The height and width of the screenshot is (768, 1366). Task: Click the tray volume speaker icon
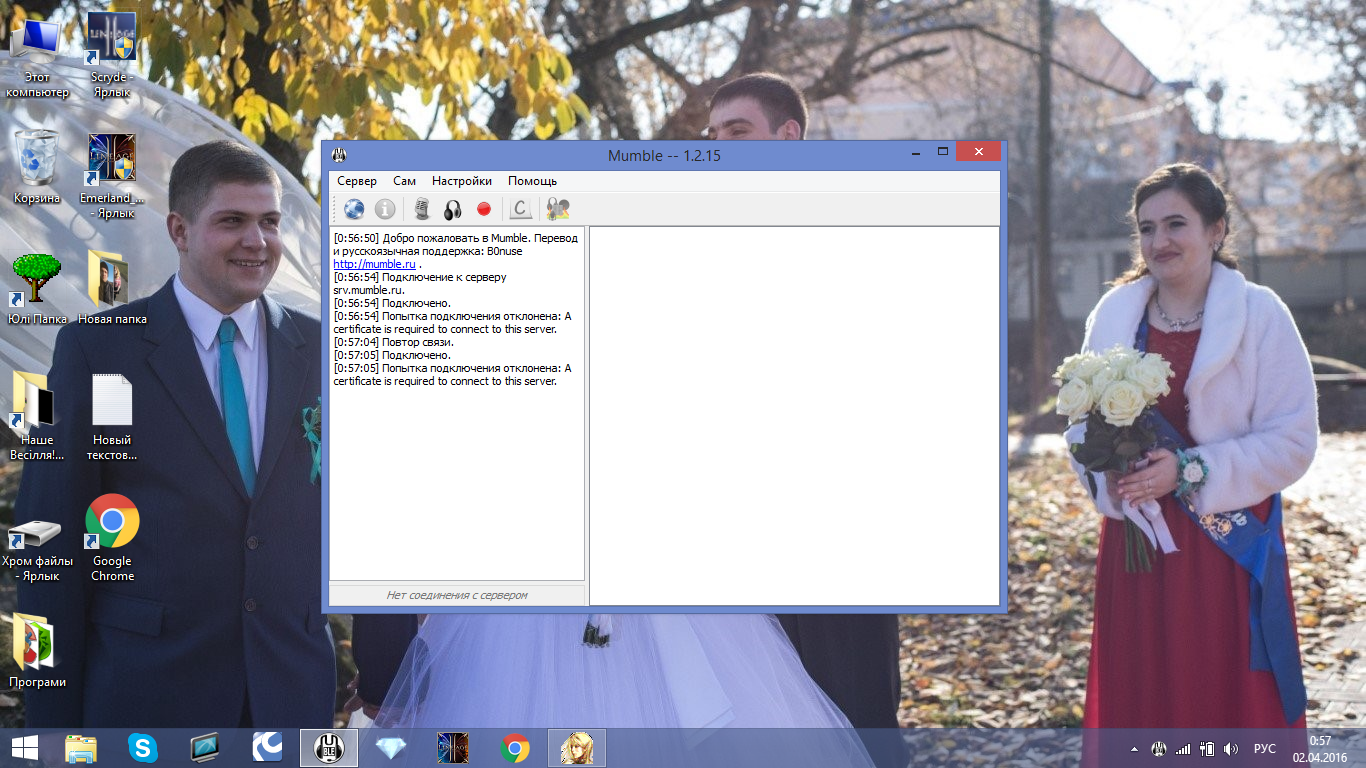(x=1230, y=749)
